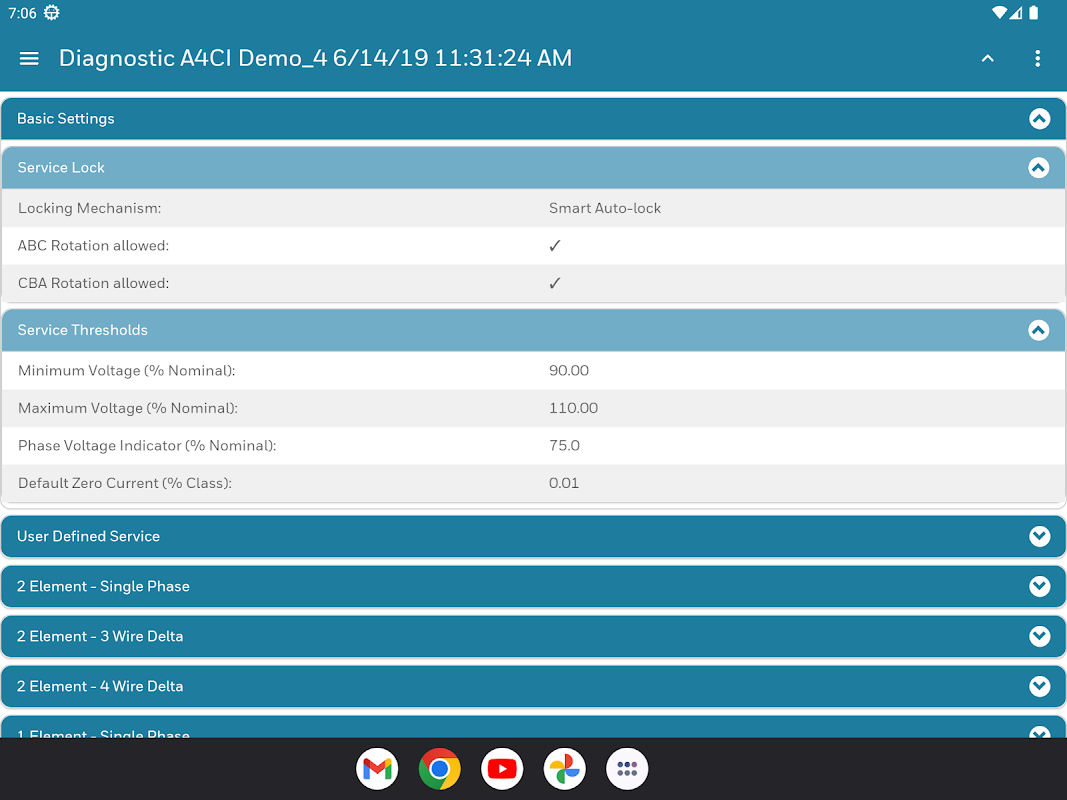The height and width of the screenshot is (800, 1067).
Task: Tap the Wi-Fi status icon
Action: (x=999, y=13)
